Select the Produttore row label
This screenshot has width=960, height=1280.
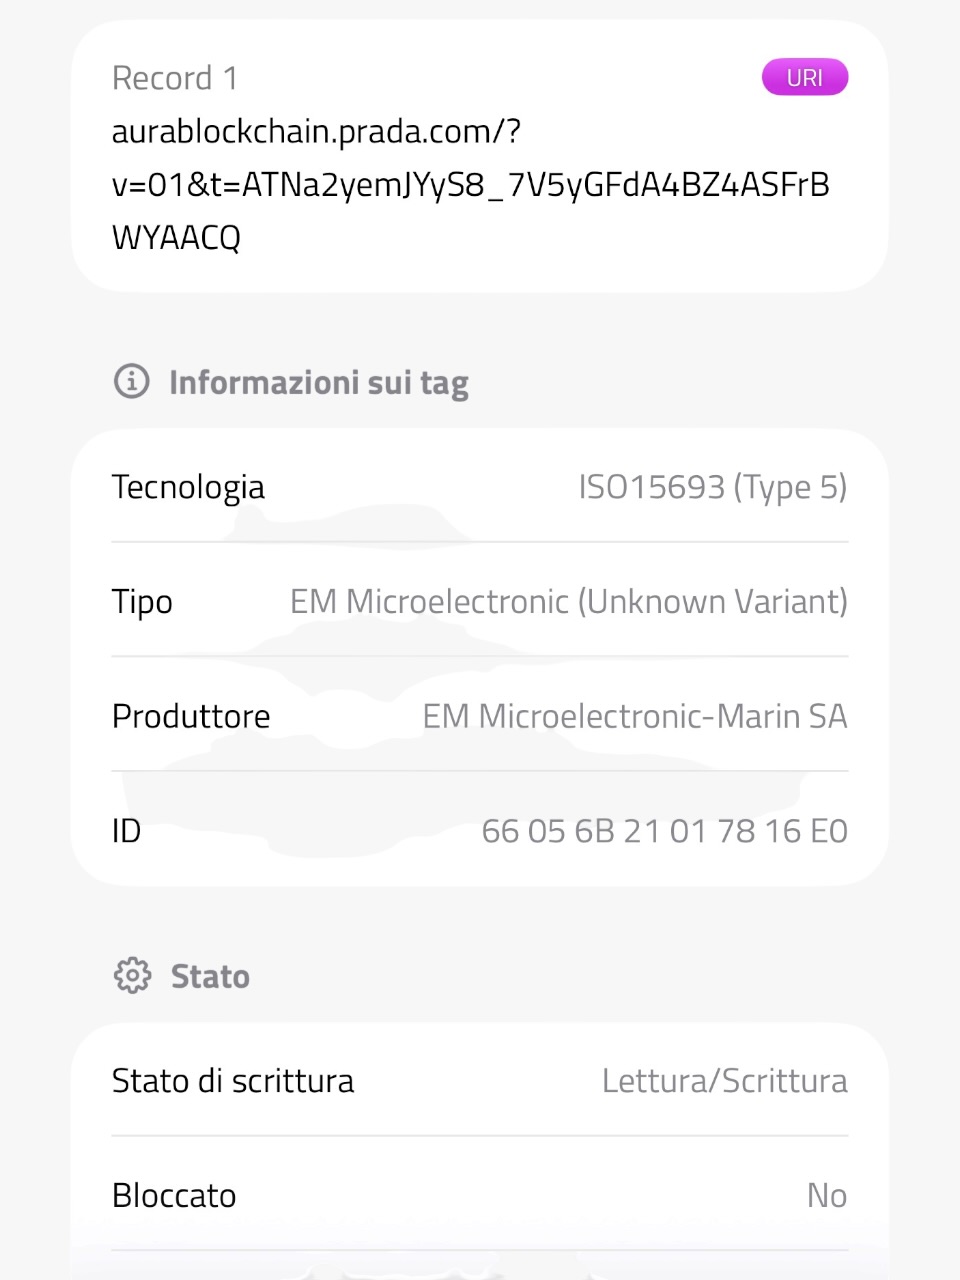point(191,716)
